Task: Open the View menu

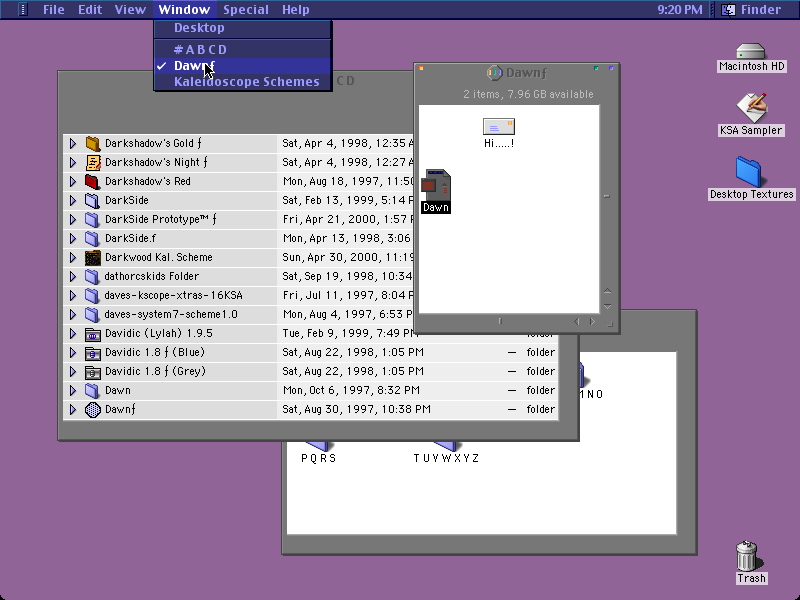Action: (130, 9)
